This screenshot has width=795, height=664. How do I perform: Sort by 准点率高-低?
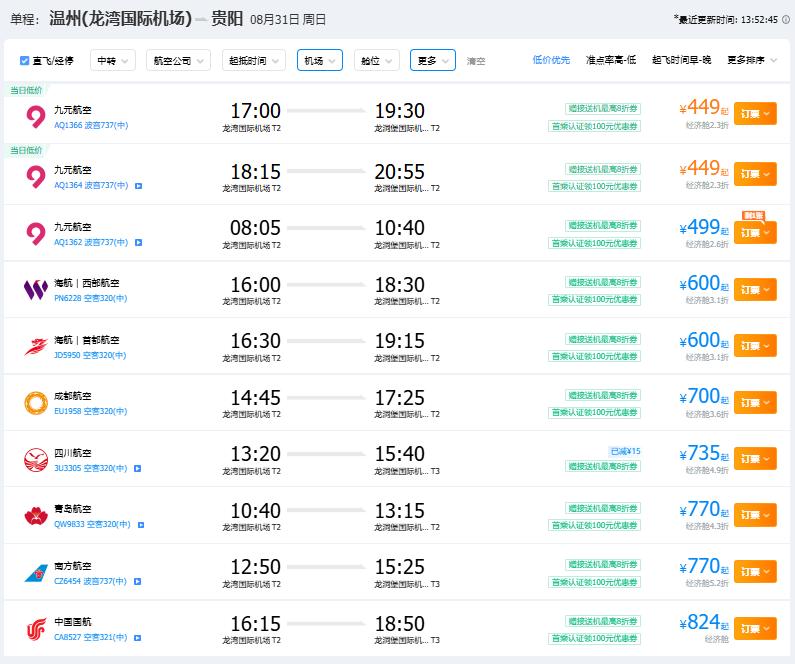[x=611, y=60]
